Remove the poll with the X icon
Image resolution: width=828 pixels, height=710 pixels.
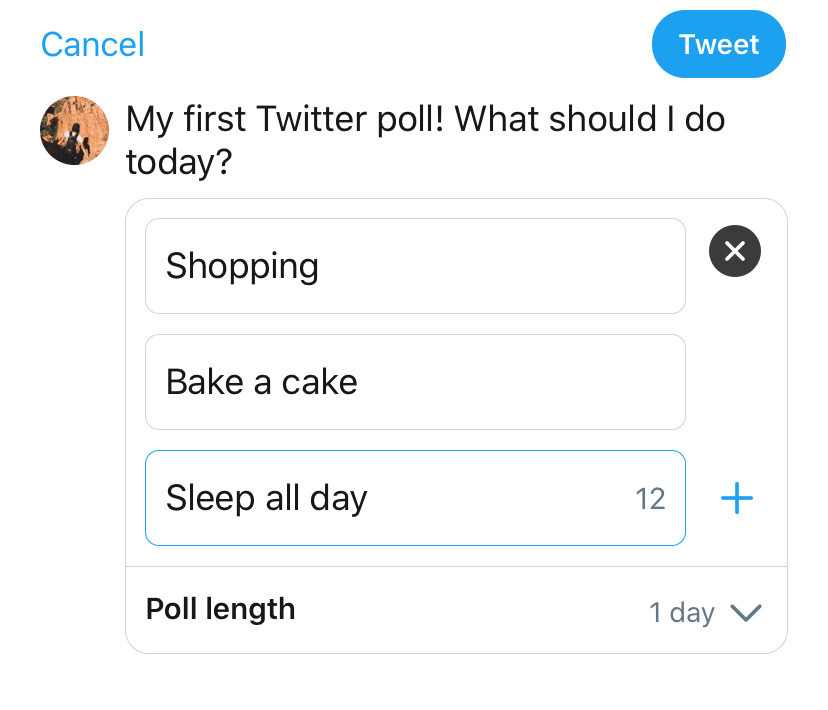click(735, 251)
